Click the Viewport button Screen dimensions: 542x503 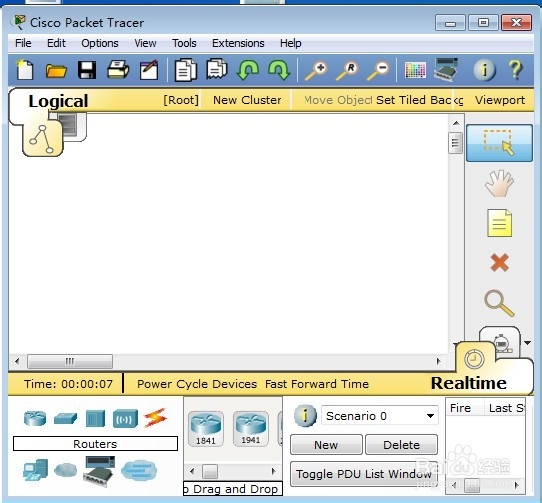(x=500, y=100)
